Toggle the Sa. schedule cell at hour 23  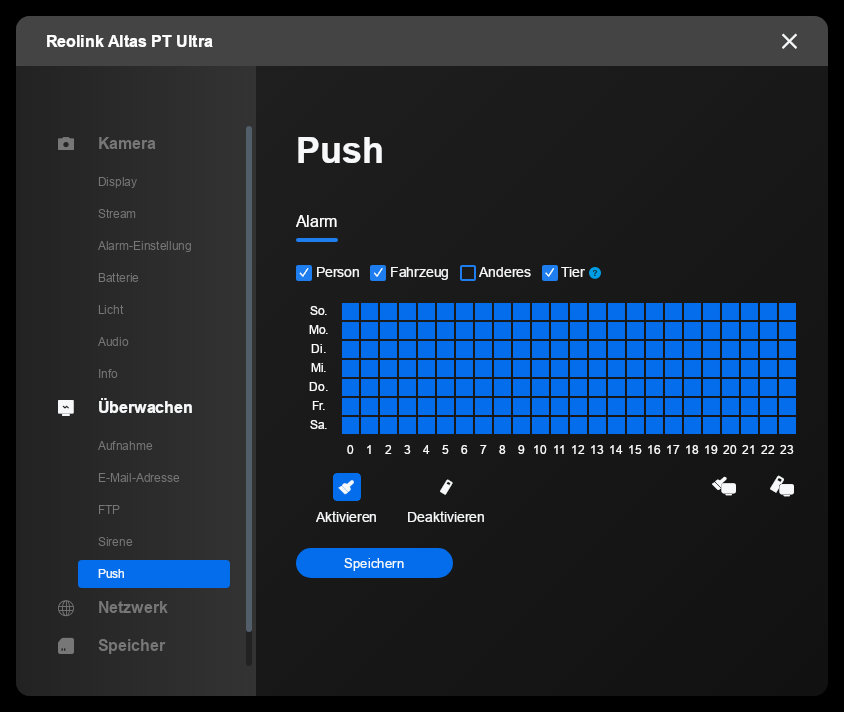(x=787, y=425)
